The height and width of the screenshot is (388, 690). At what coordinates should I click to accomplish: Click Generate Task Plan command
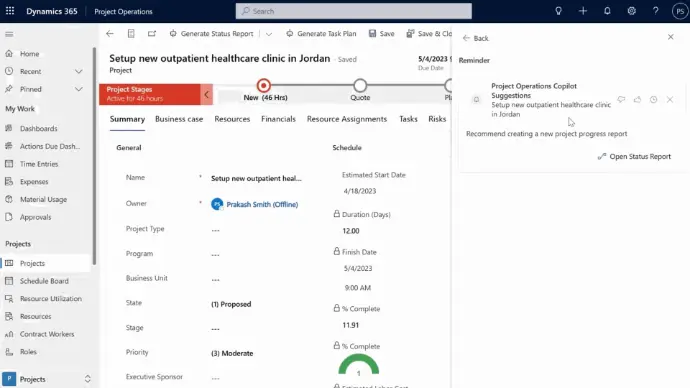[x=321, y=33]
